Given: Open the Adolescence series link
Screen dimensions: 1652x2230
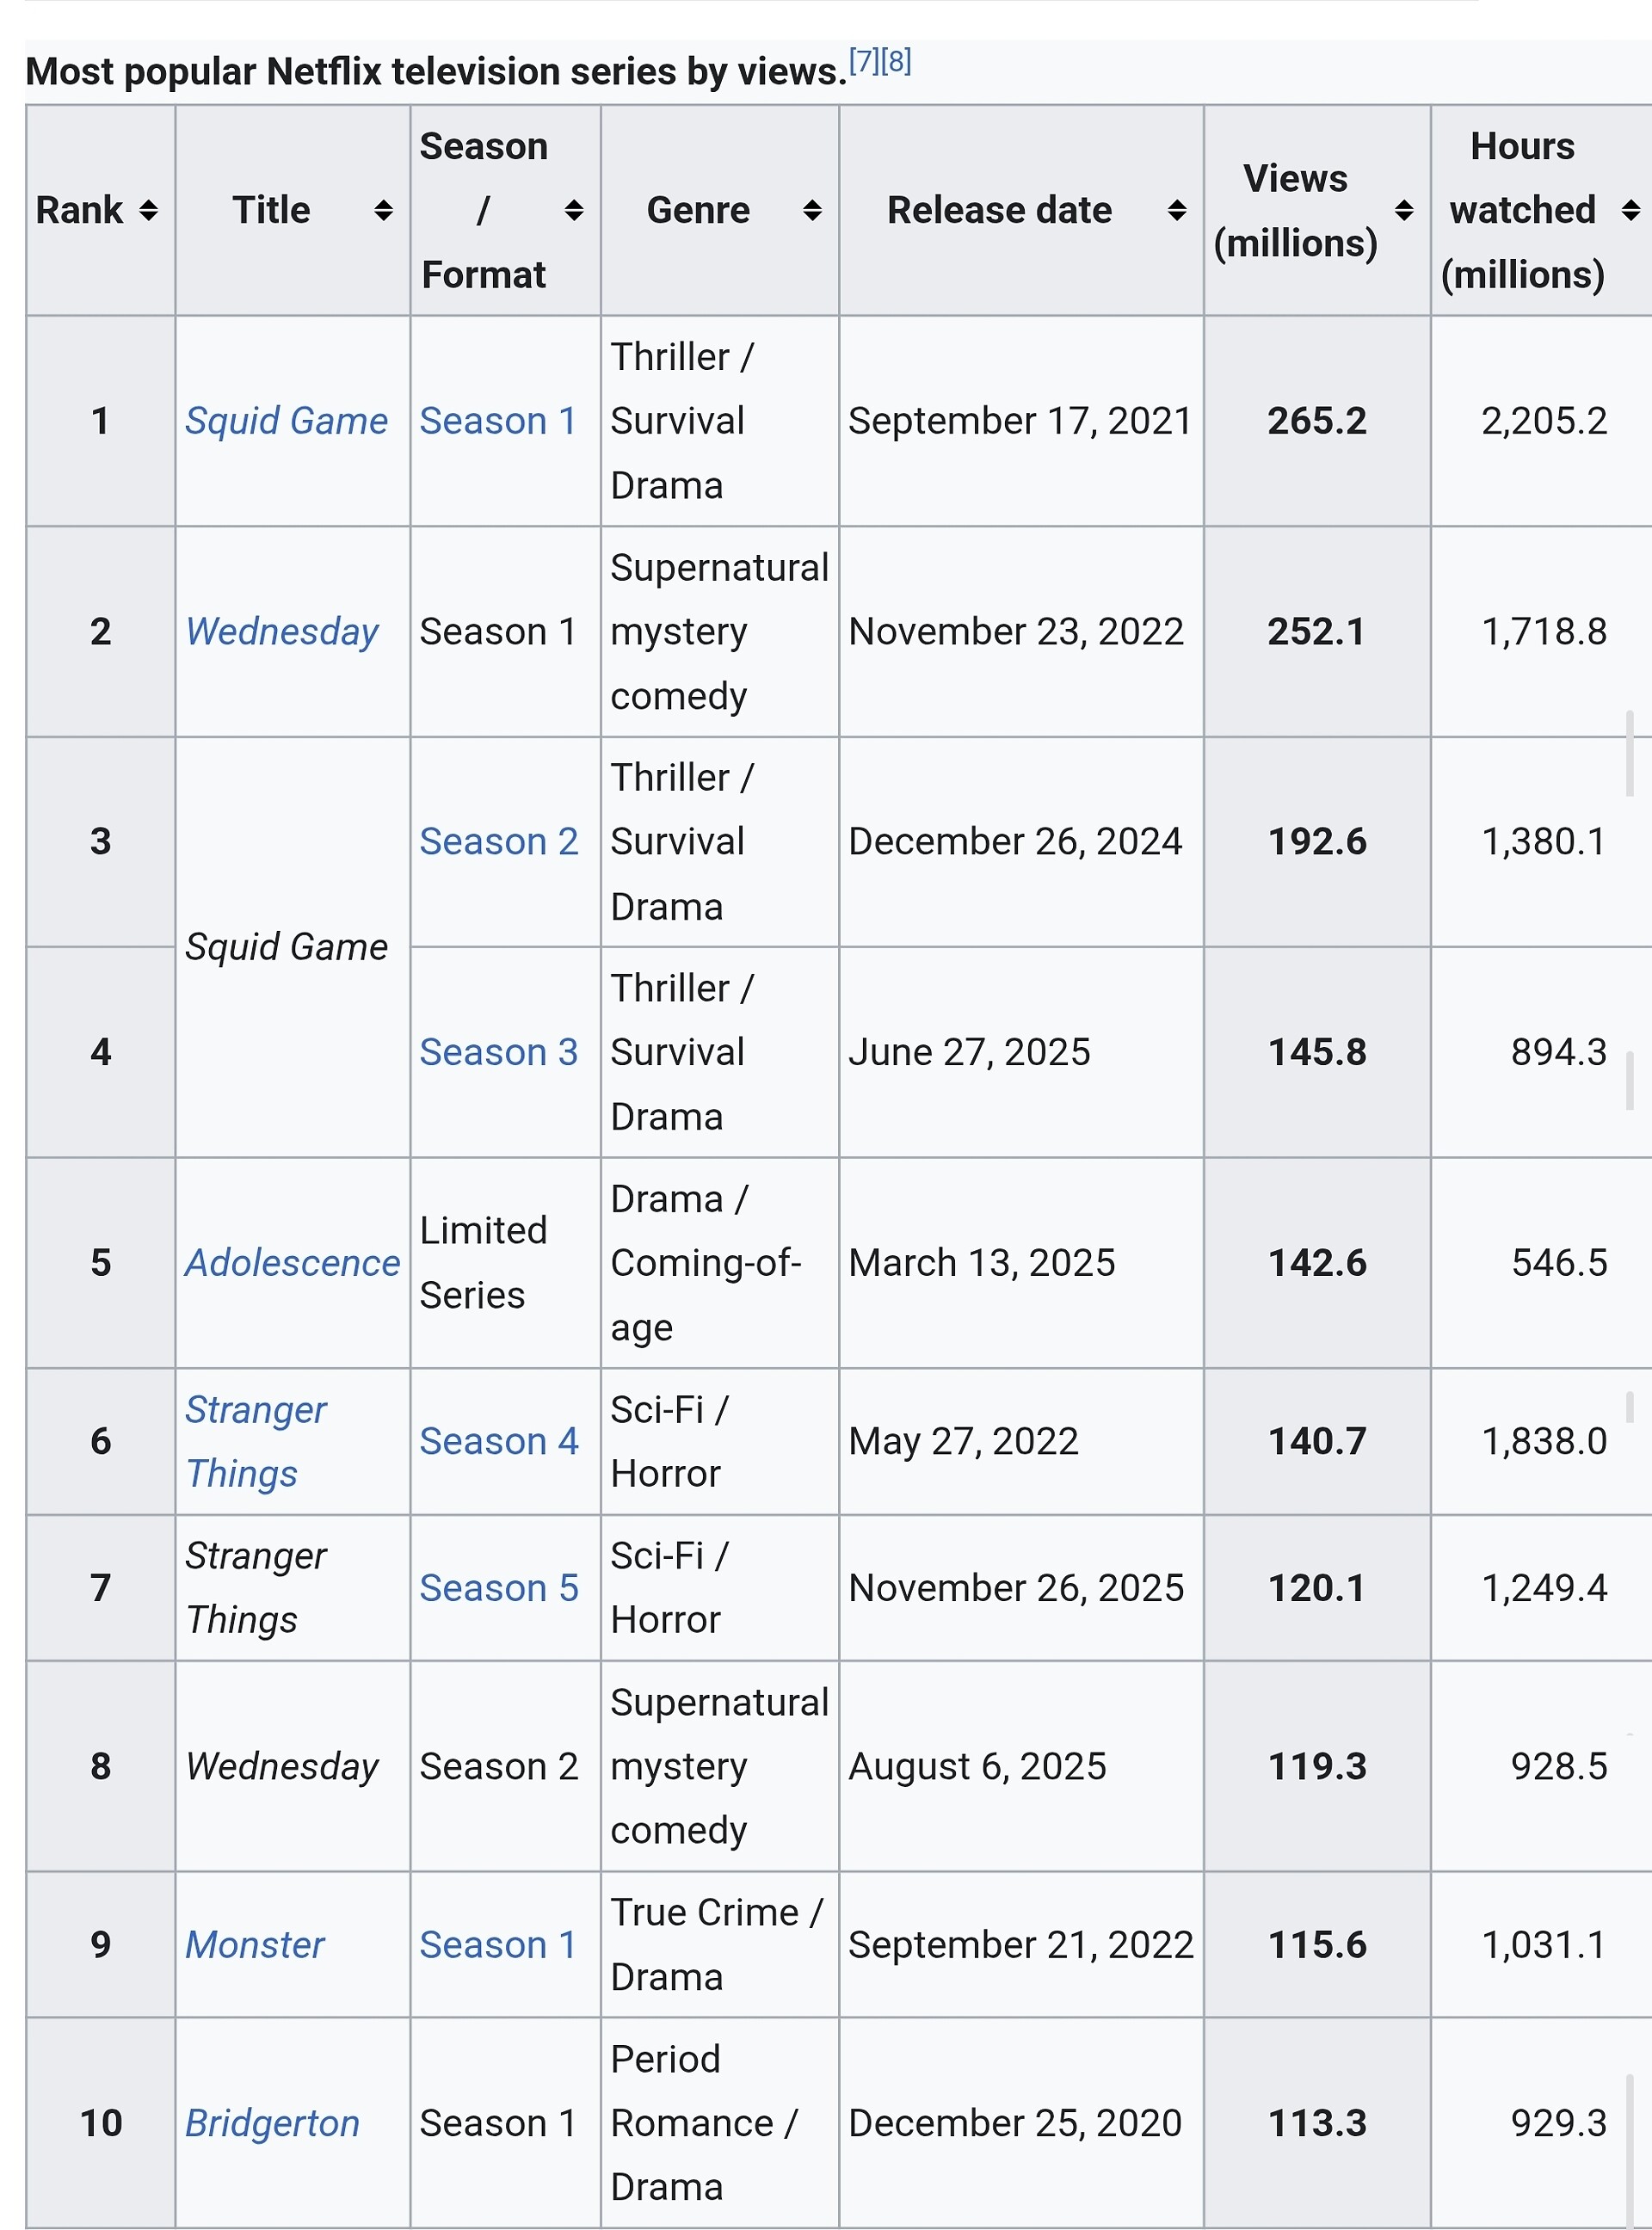Looking at the screenshot, I should tap(292, 1263).
